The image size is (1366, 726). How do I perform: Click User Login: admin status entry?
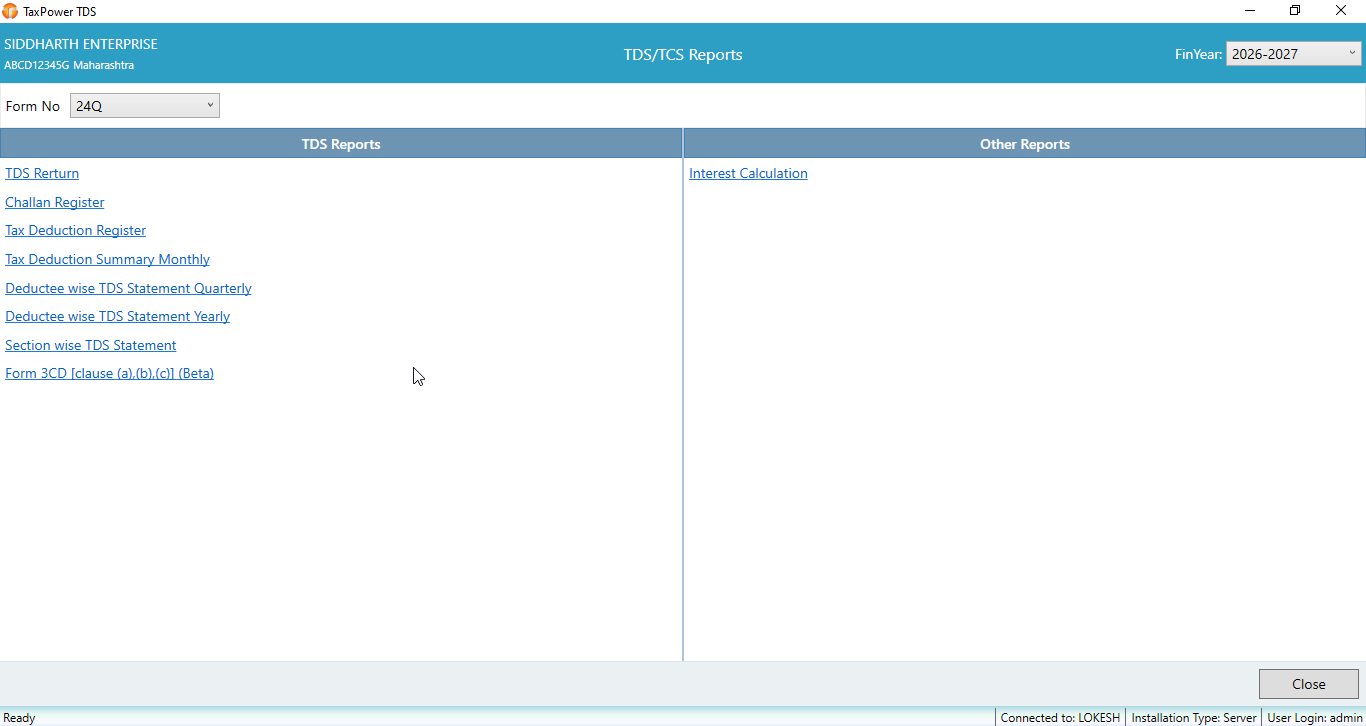[x=1315, y=717]
